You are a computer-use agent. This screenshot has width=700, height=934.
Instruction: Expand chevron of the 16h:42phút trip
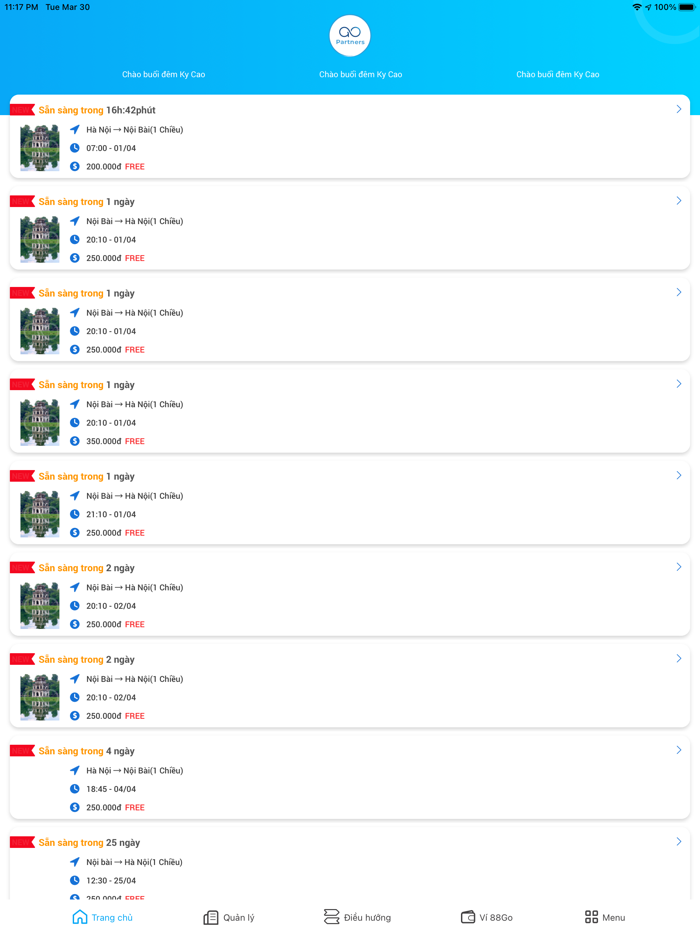(679, 109)
